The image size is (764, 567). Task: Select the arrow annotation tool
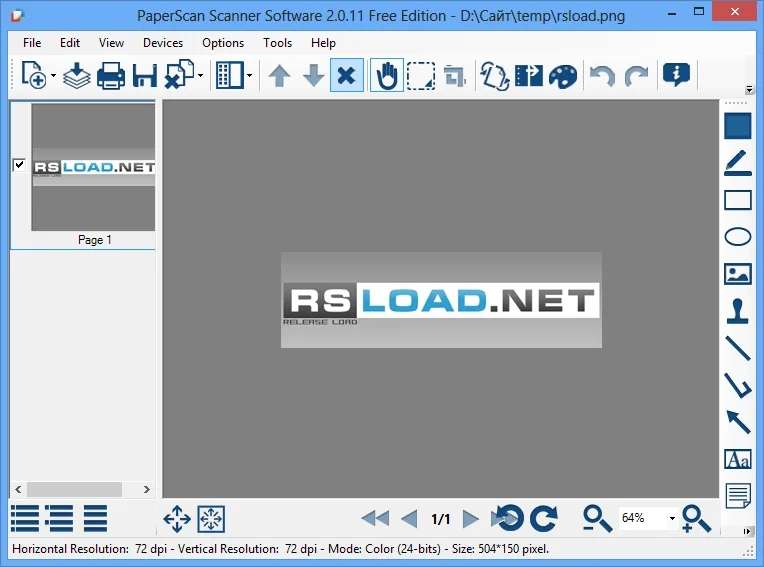737,421
